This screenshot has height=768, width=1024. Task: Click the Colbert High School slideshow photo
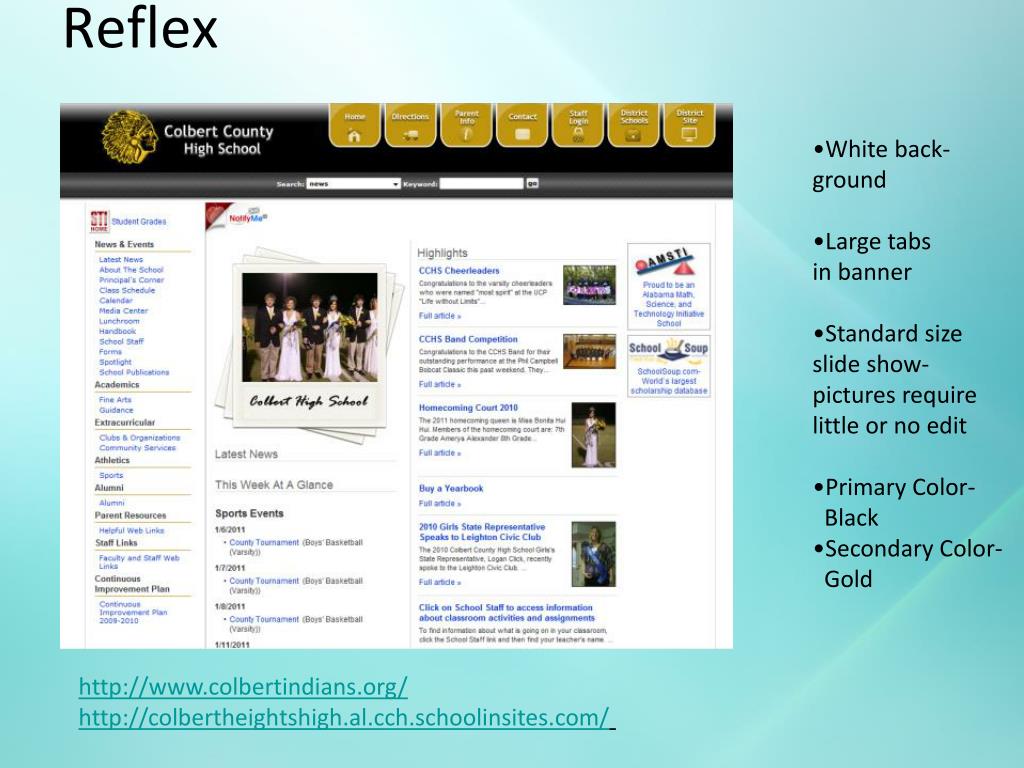[x=310, y=327]
